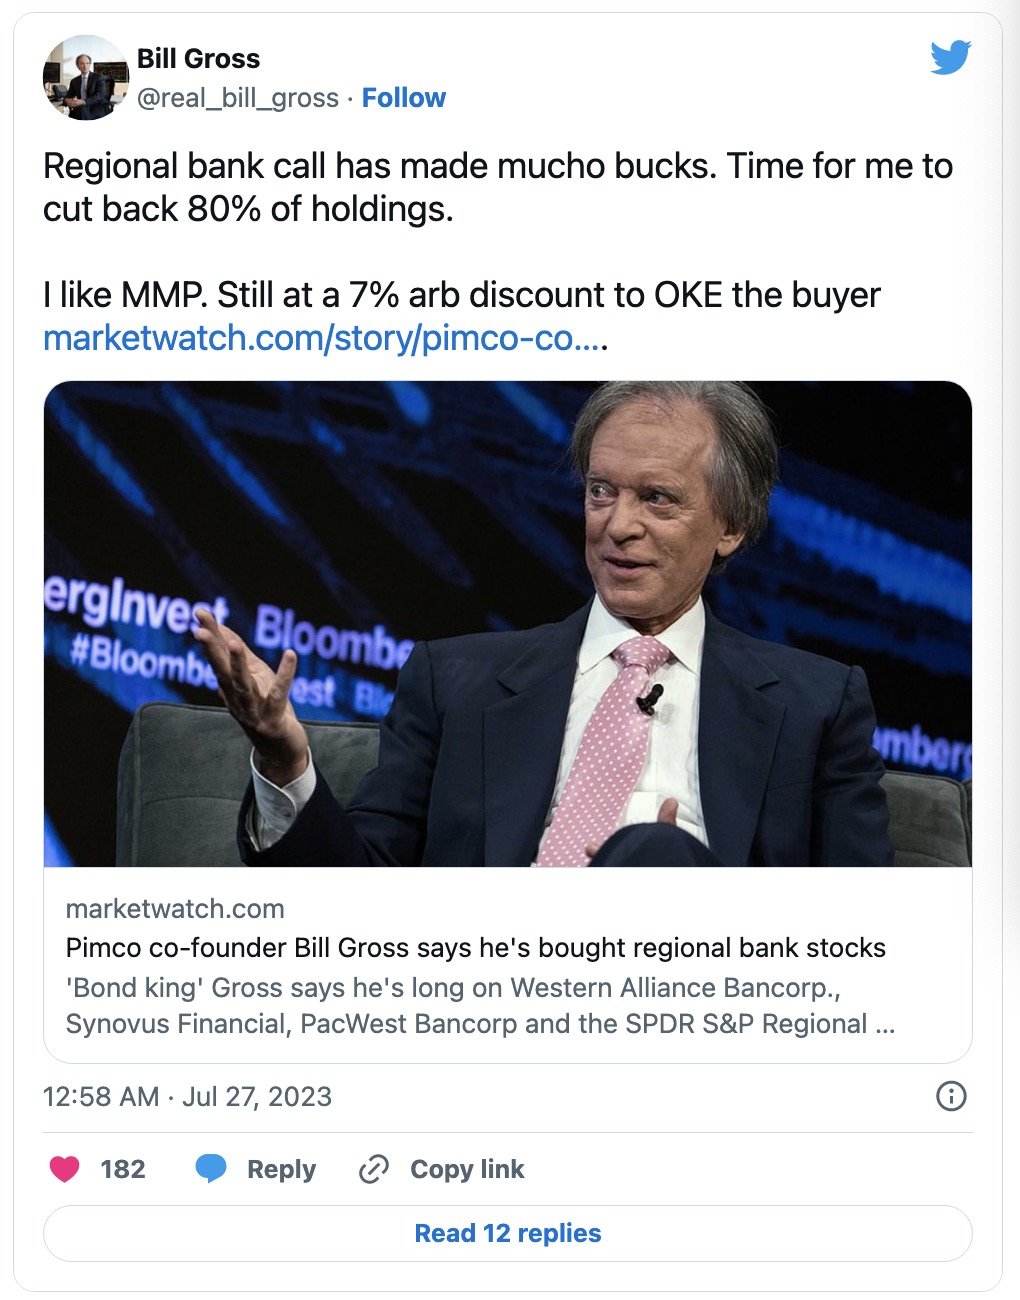Click the 182 likes count
This screenshot has height=1300, width=1020.
click(123, 1169)
